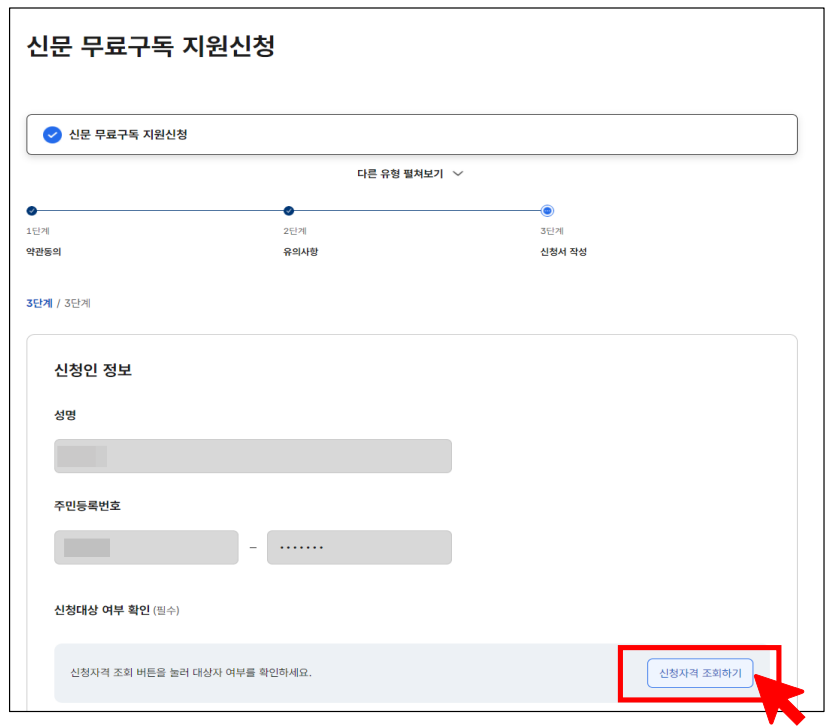
Task: Click the down chevron next to 다른 유형 펼쳐보기
Action: [458, 172]
